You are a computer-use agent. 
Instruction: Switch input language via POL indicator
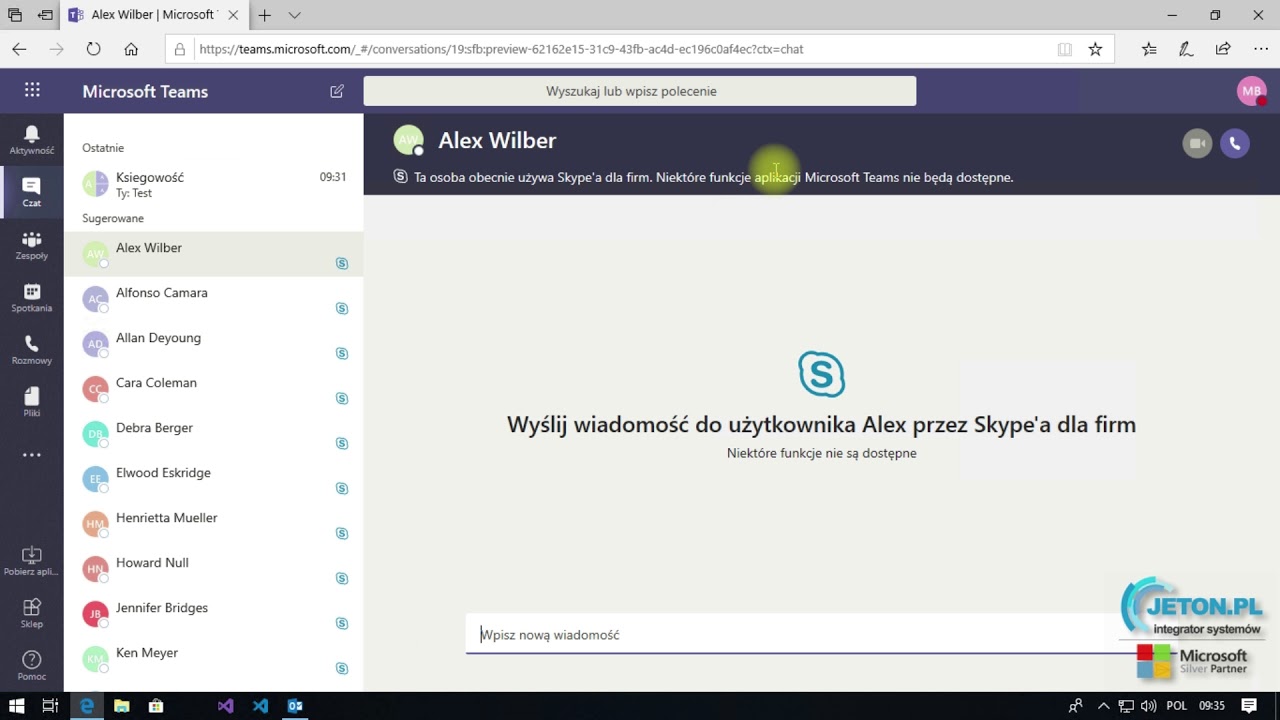pos(1178,706)
